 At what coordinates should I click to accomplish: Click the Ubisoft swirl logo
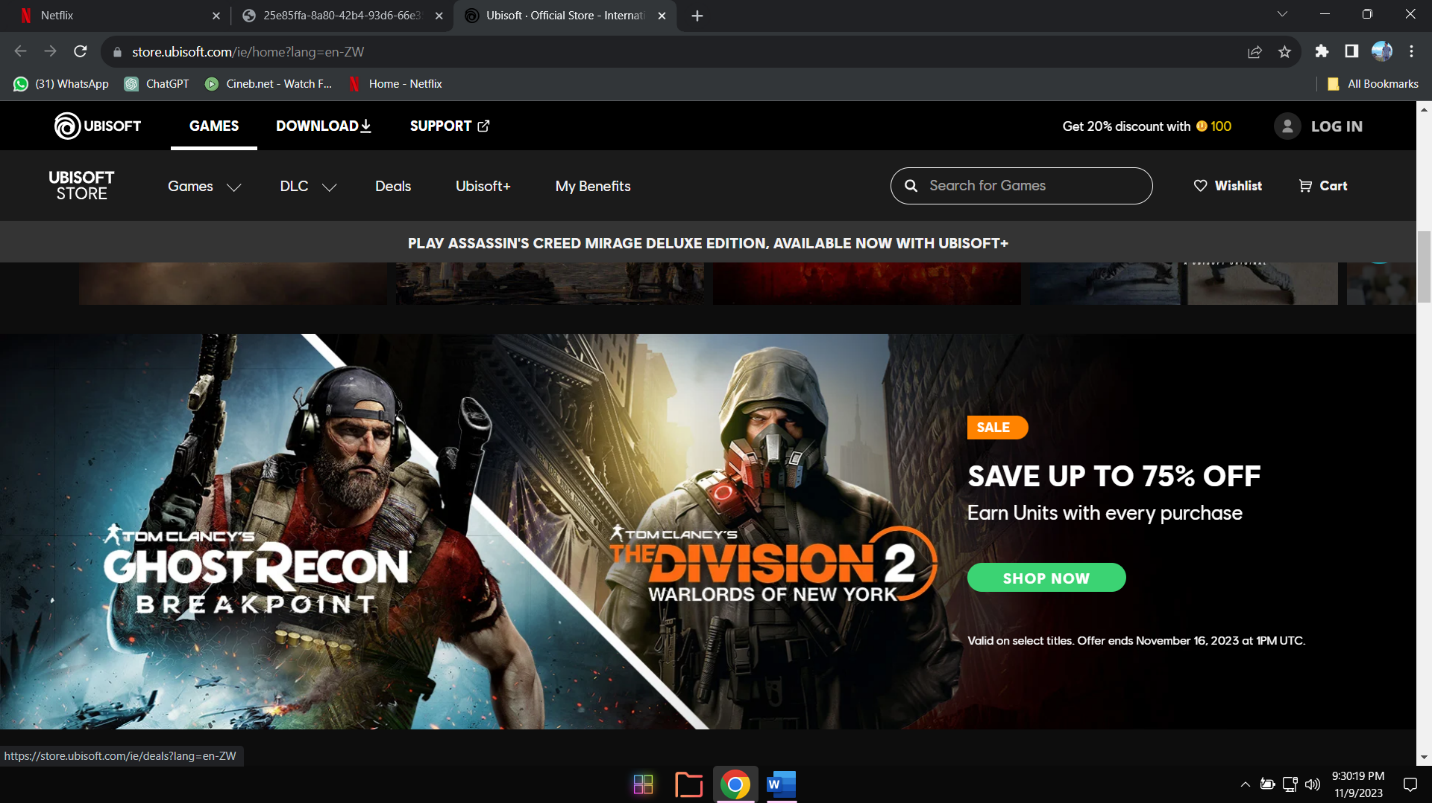coord(67,126)
